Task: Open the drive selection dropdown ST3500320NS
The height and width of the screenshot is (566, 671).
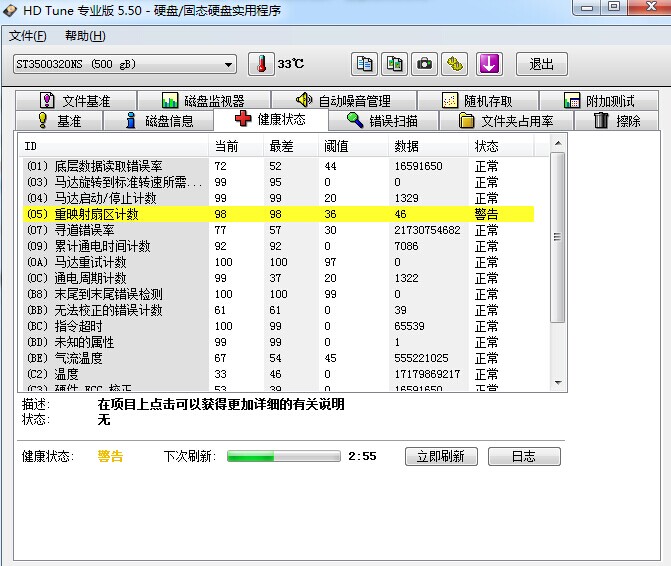Action: click(125, 64)
